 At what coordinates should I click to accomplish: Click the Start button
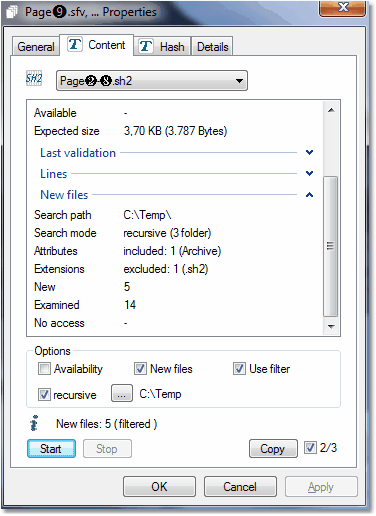(x=51, y=449)
